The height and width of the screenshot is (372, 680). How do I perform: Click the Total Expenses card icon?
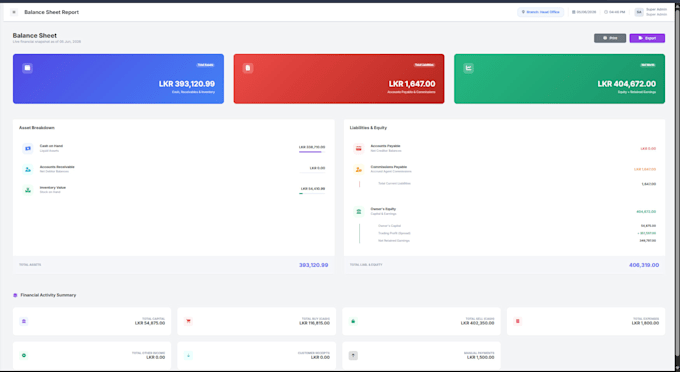[x=517, y=321]
